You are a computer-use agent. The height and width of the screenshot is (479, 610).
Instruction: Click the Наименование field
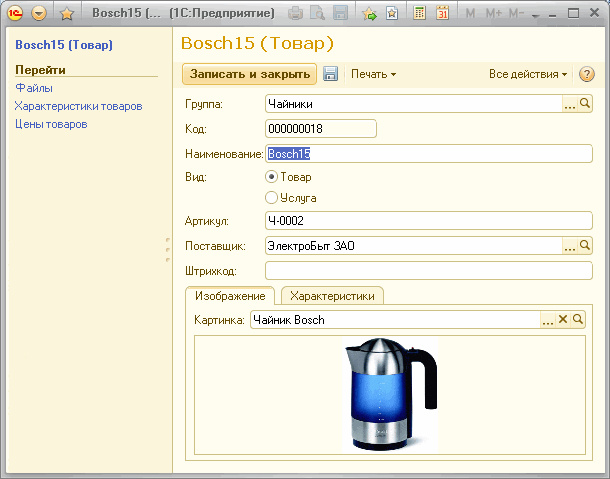pos(429,154)
